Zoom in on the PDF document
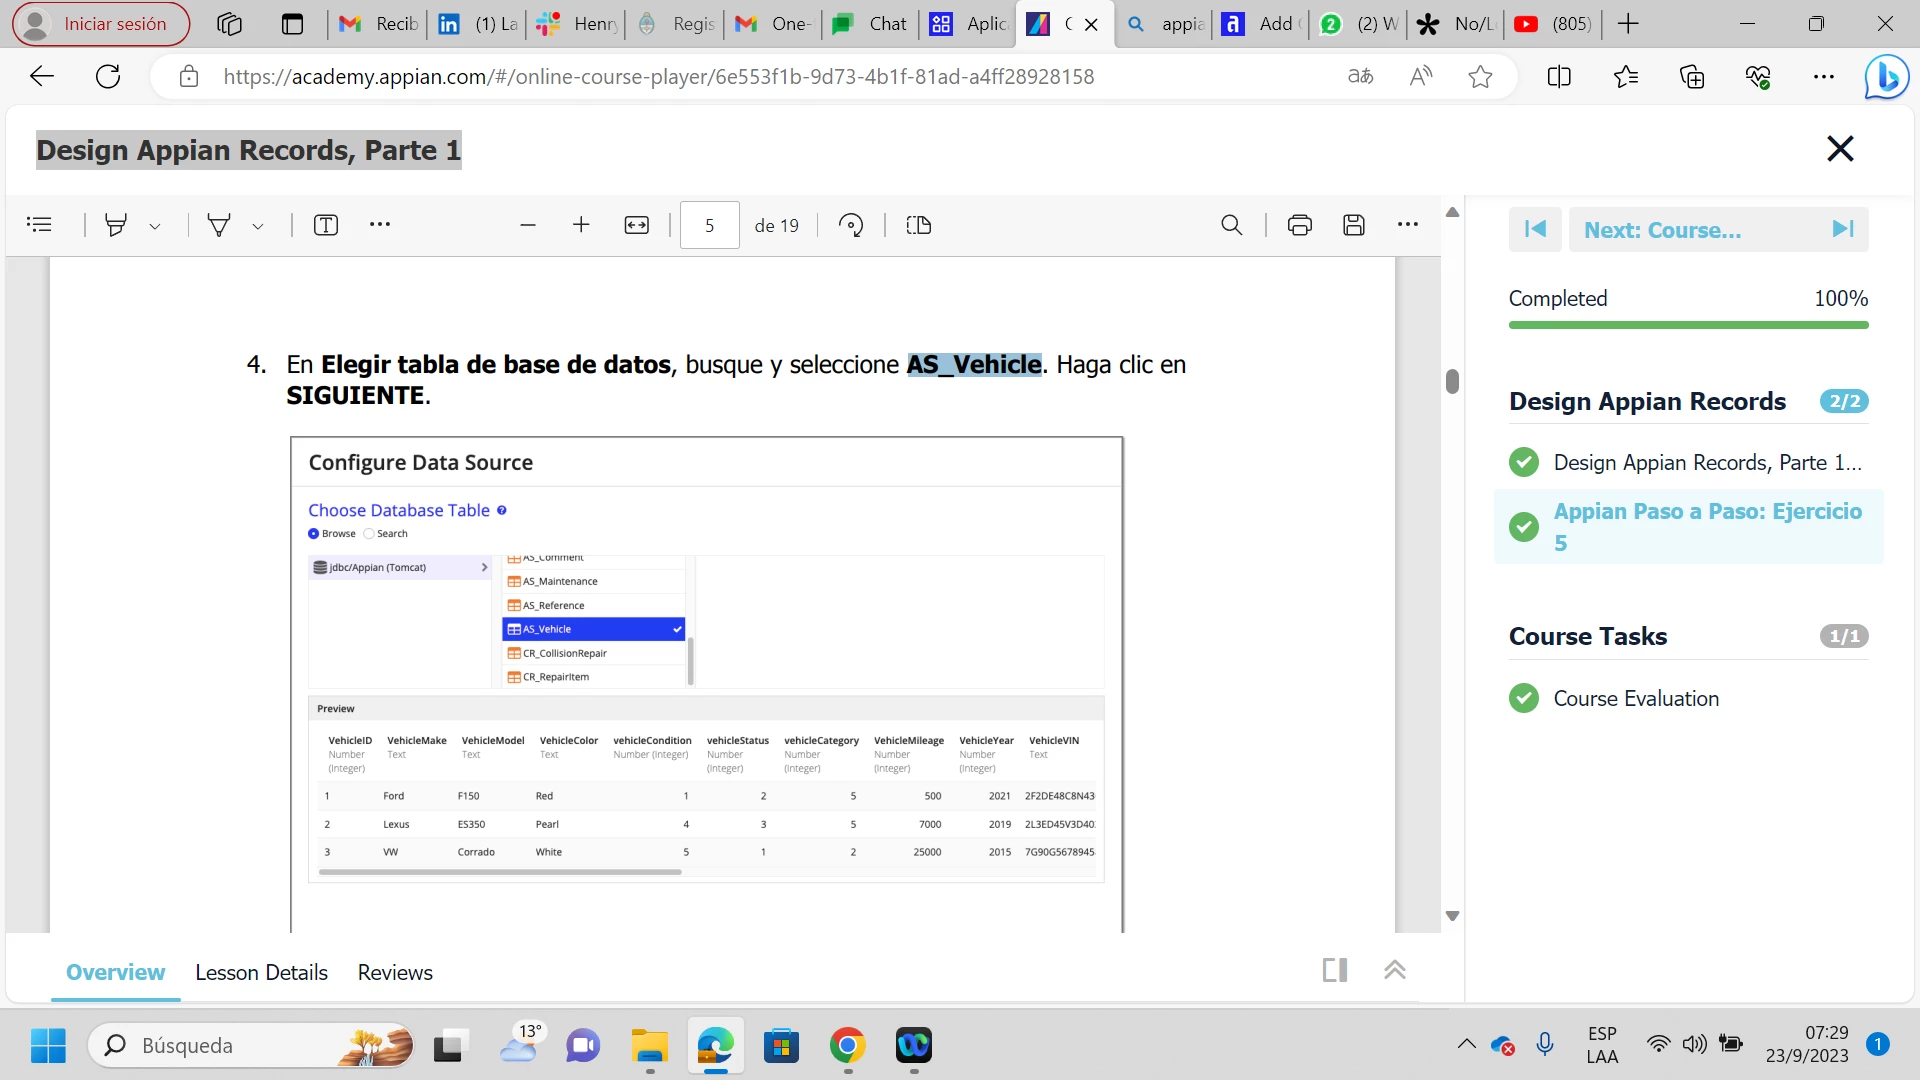 581,225
